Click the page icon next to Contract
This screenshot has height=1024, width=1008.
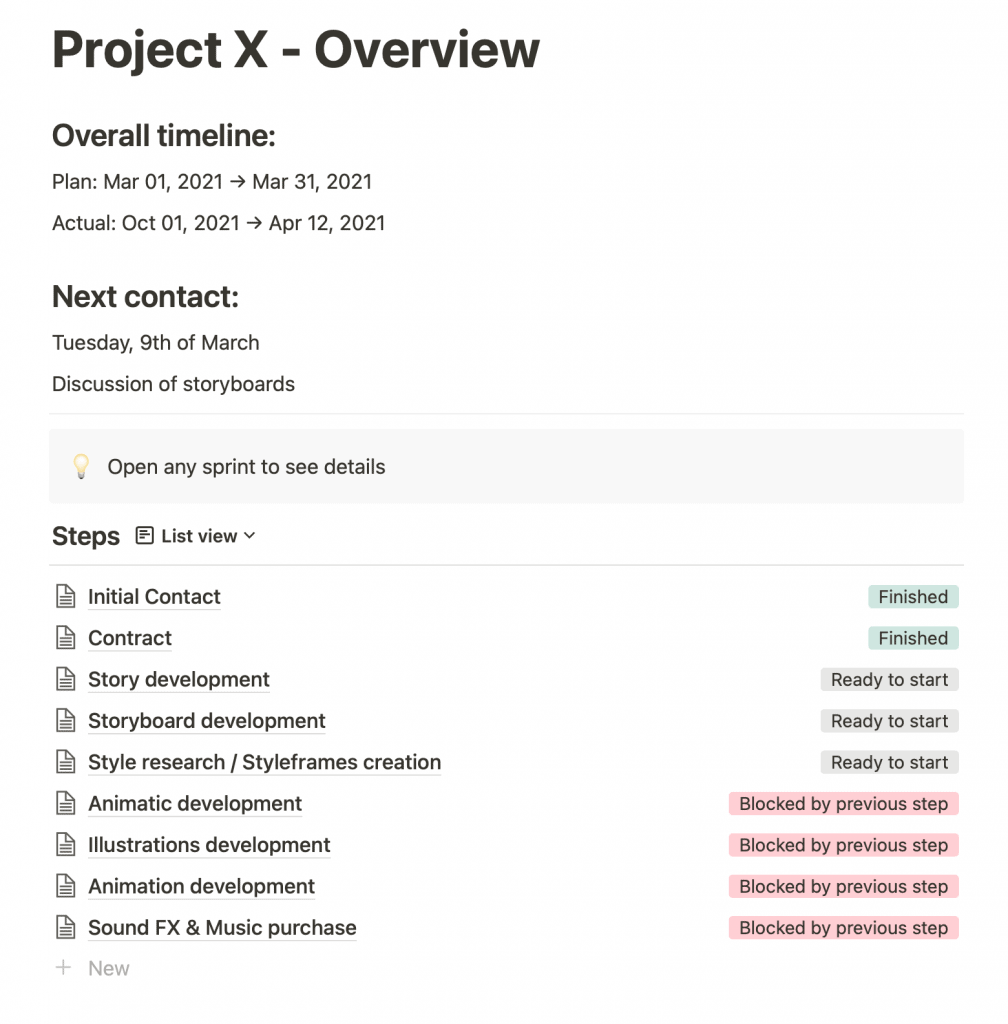[65, 637]
